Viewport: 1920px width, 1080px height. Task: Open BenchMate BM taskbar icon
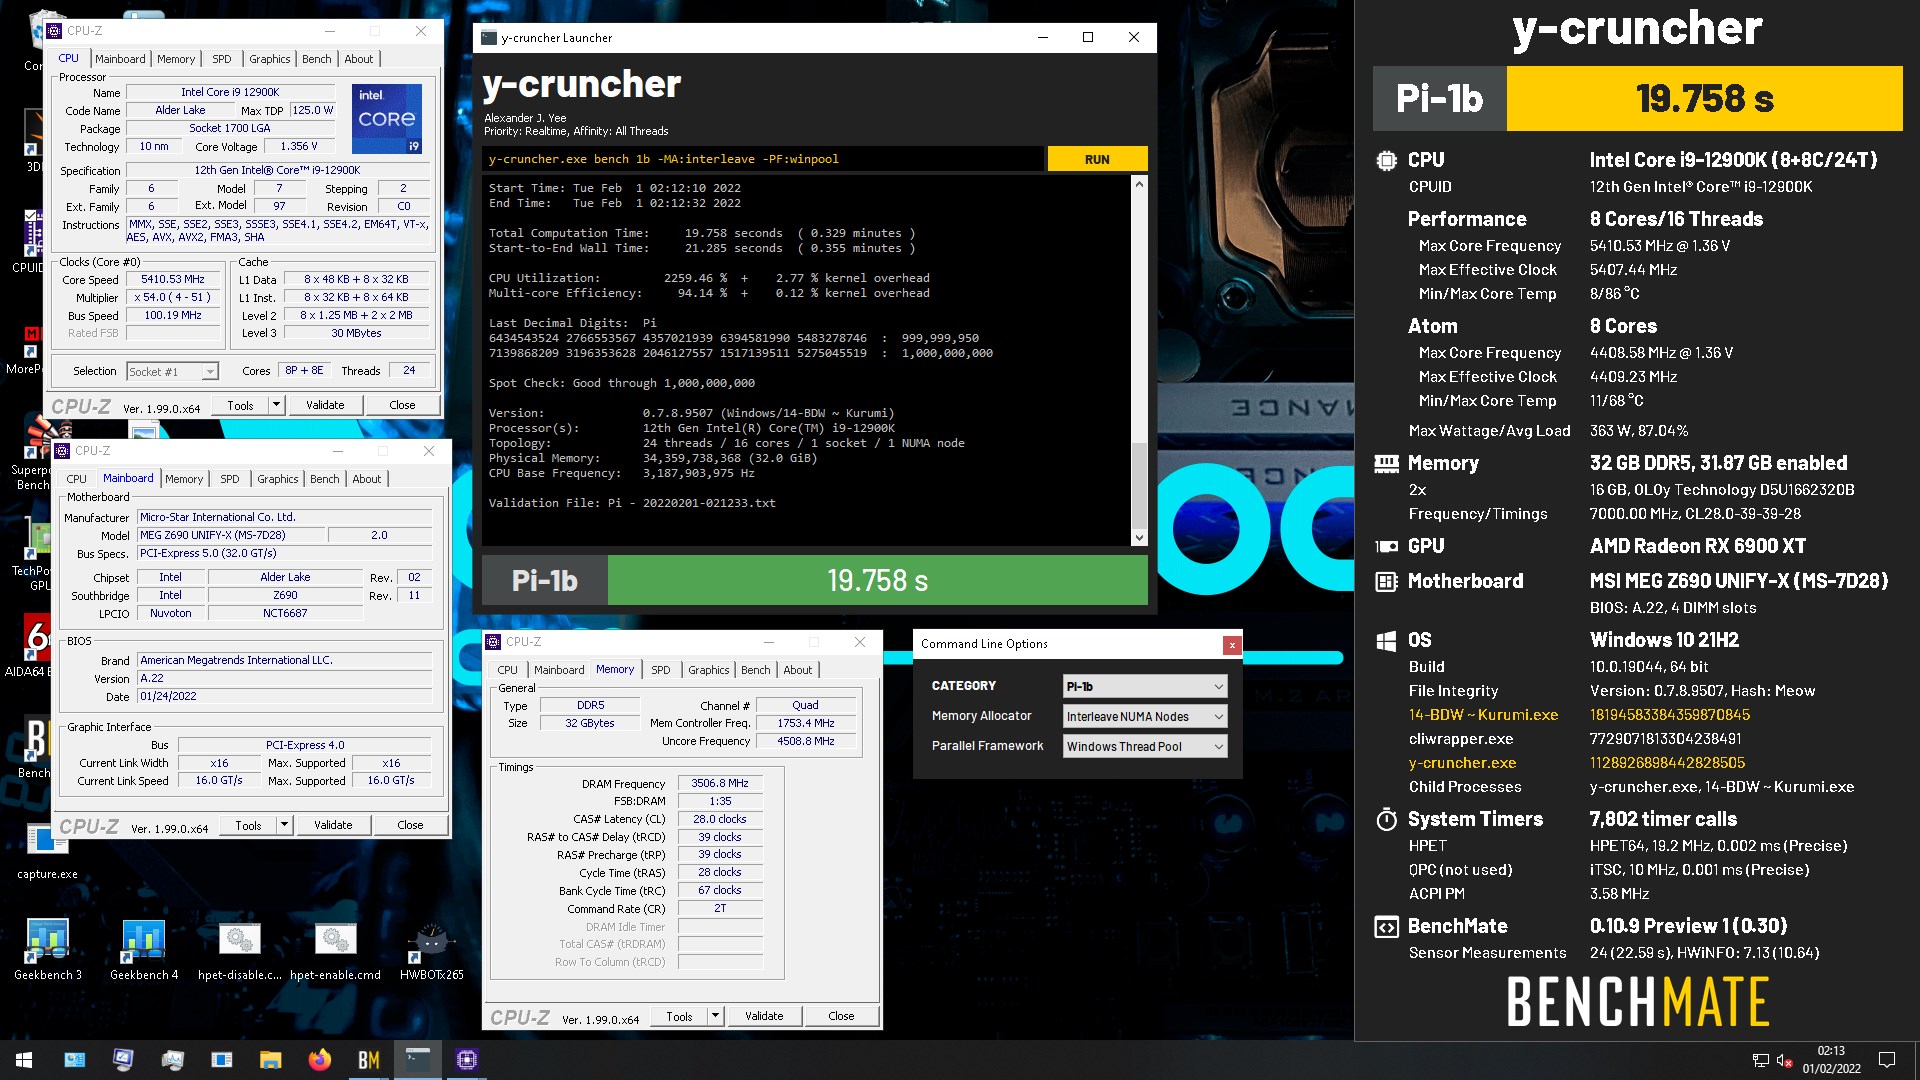pyautogui.click(x=368, y=1060)
